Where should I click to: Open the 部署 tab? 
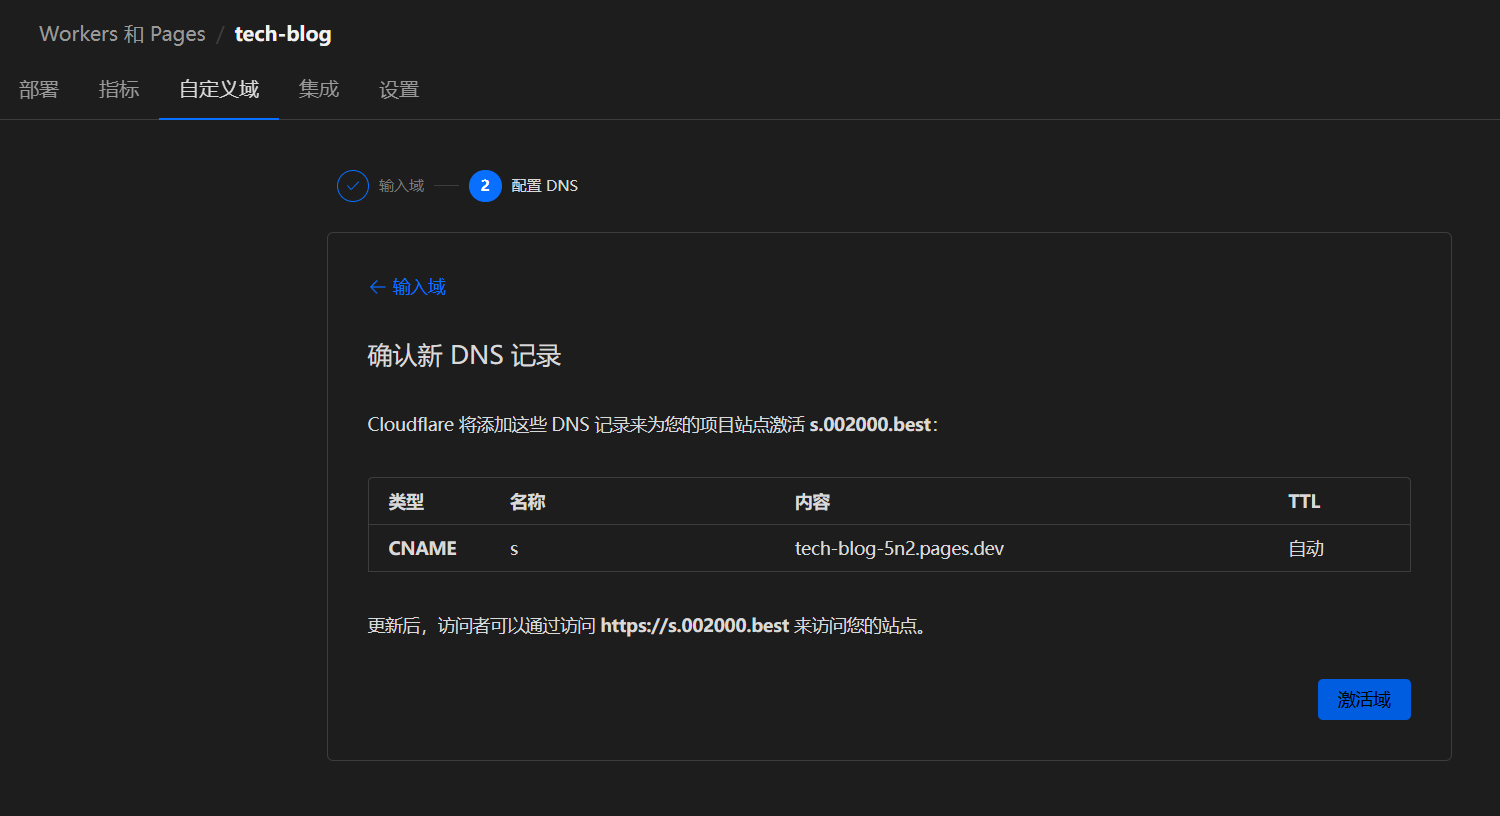39,90
